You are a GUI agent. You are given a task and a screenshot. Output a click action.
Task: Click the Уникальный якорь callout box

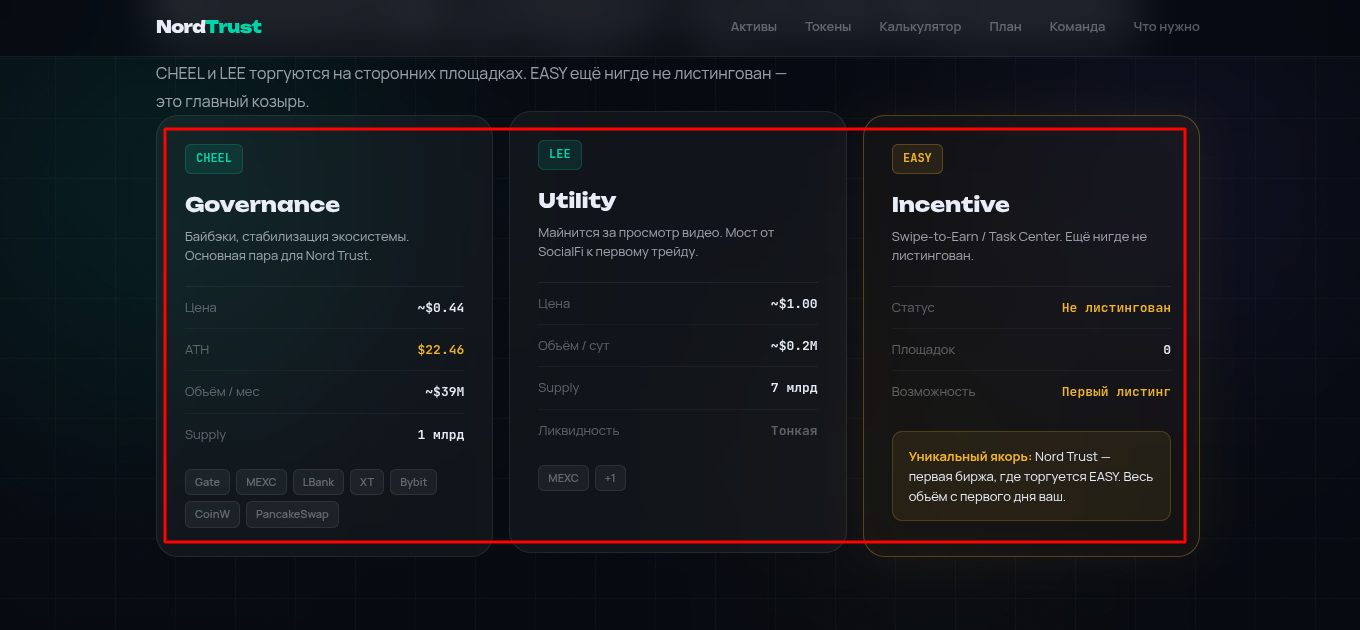point(1031,476)
